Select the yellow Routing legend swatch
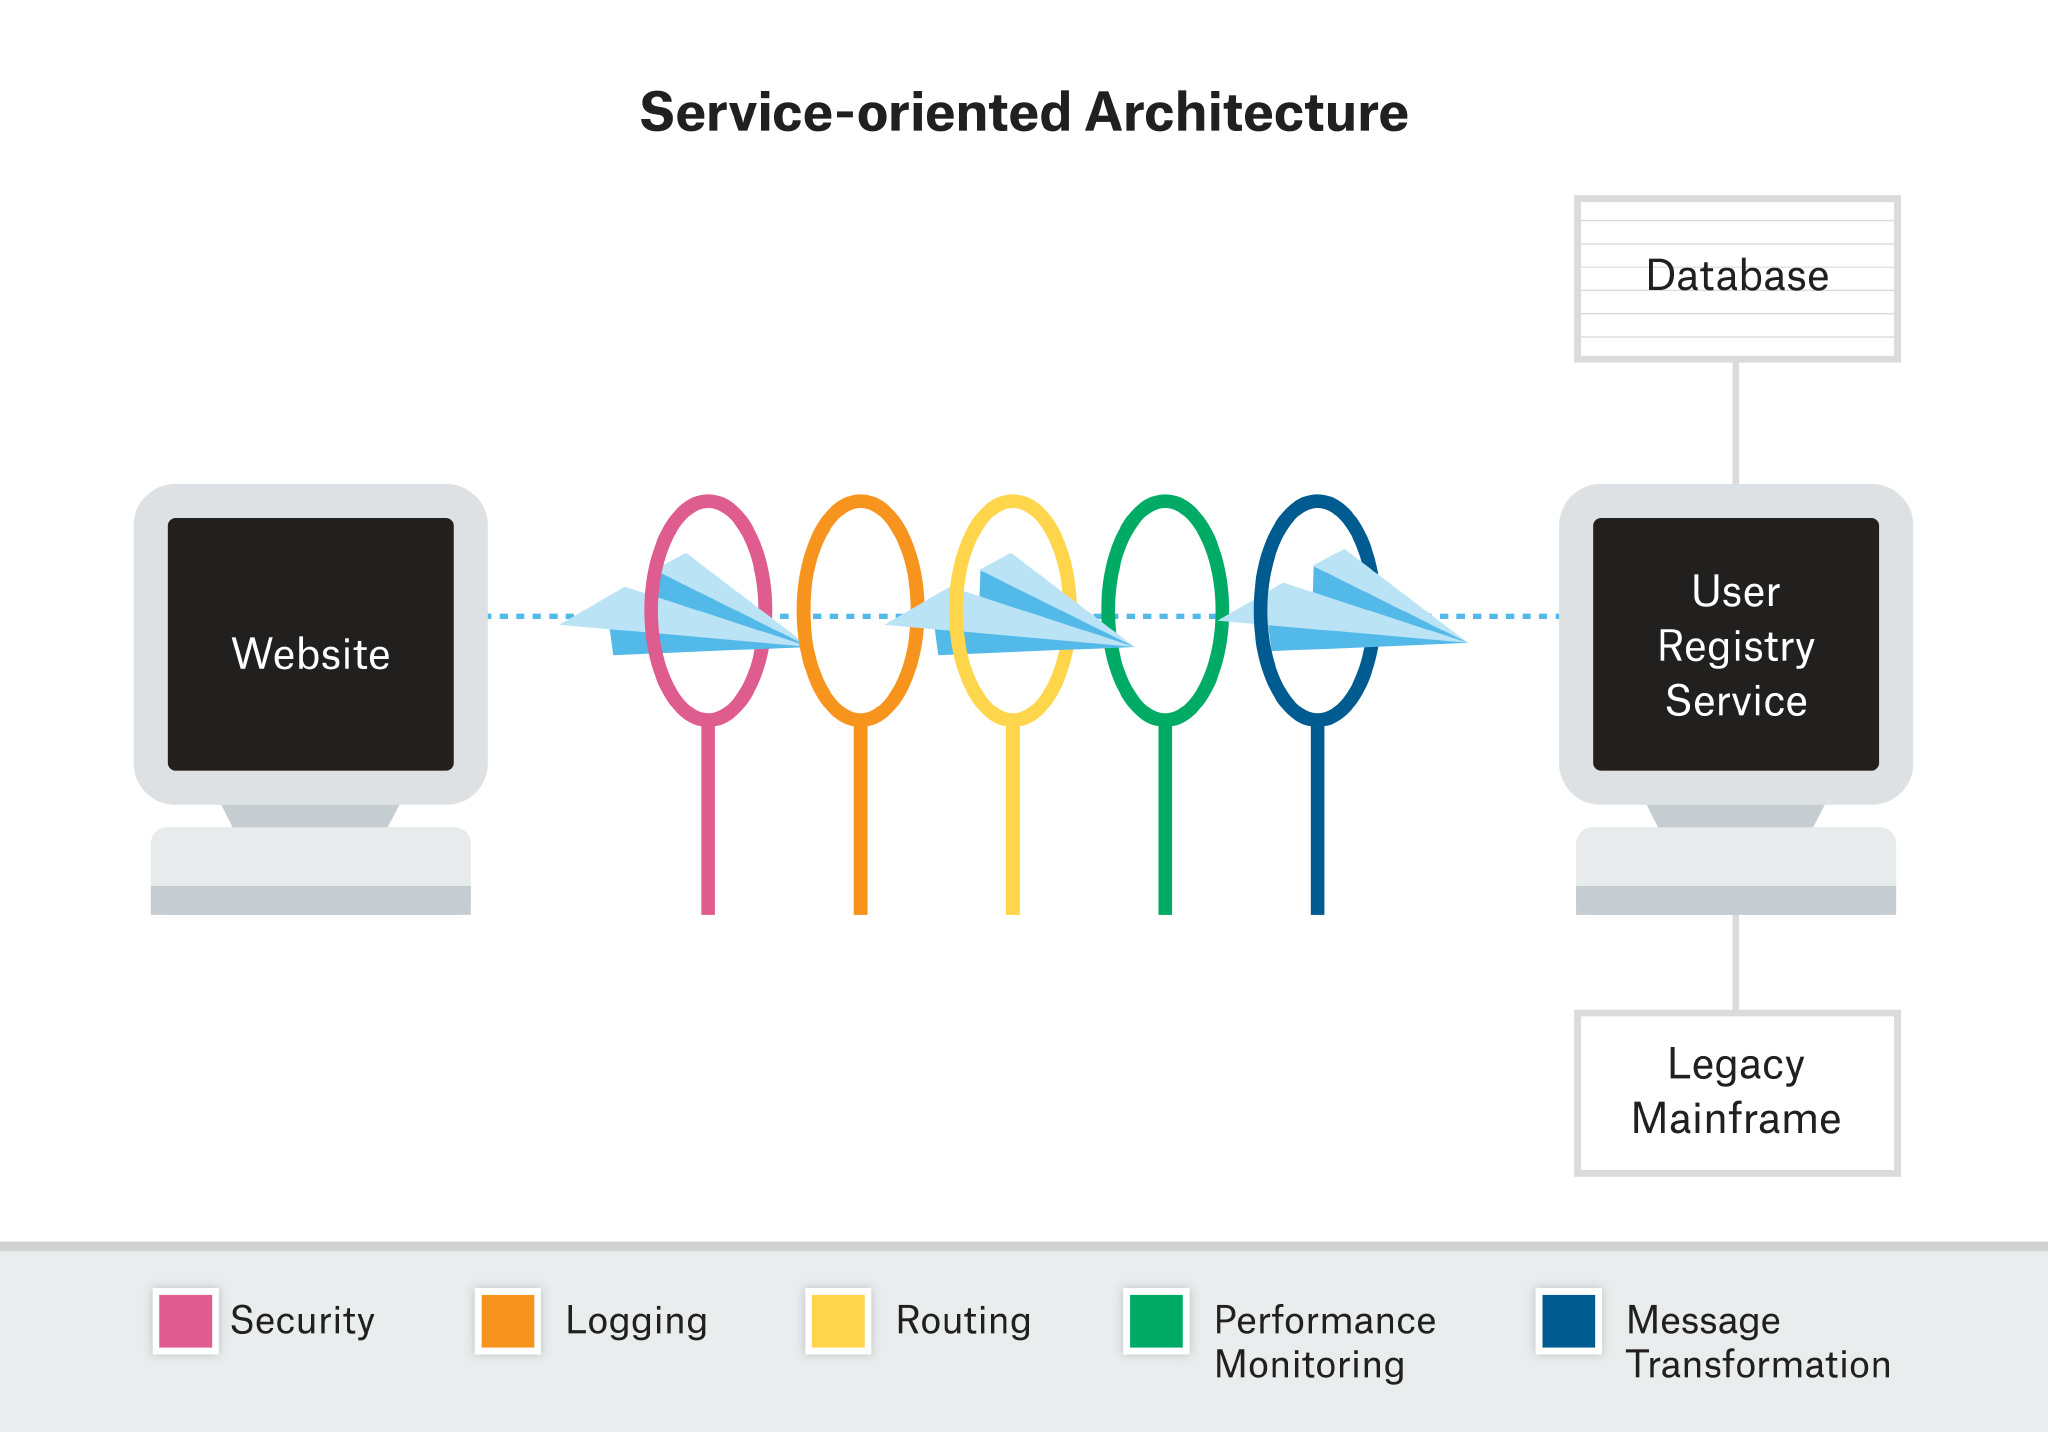 pyautogui.click(x=838, y=1321)
